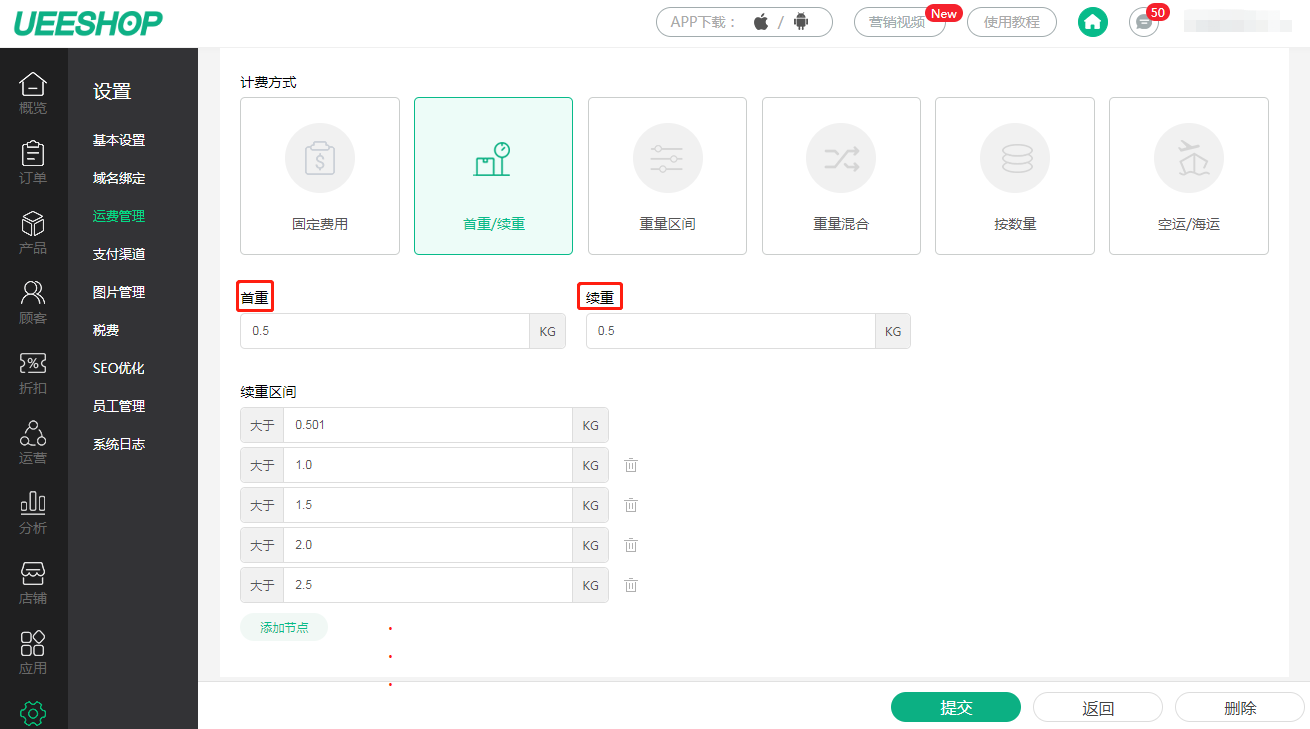Screen dimensions: 1310x729
Task: Open 图片管理 in settings menu
Action: point(119,292)
